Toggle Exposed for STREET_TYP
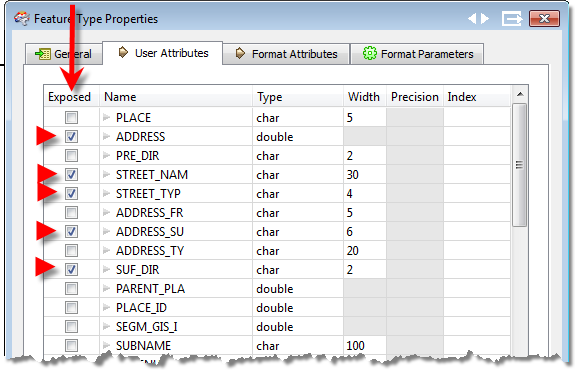The height and width of the screenshot is (370, 575). tap(72, 194)
